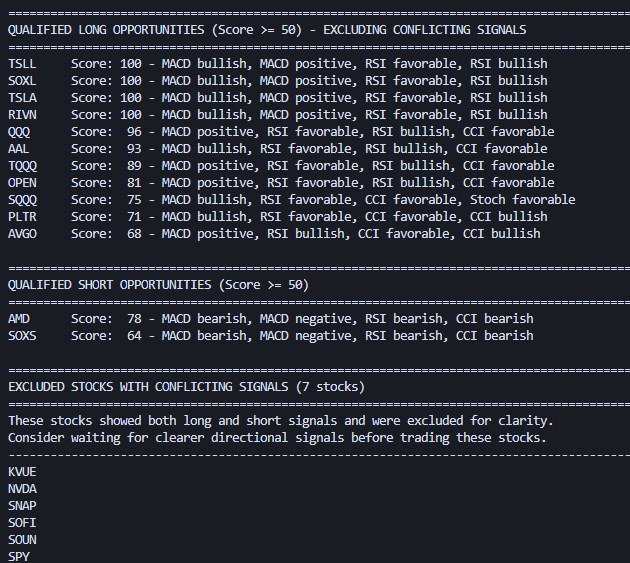630x563 pixels.
Task: Click the score 68 in the AVGO row
Action: [x=134, y=234]
